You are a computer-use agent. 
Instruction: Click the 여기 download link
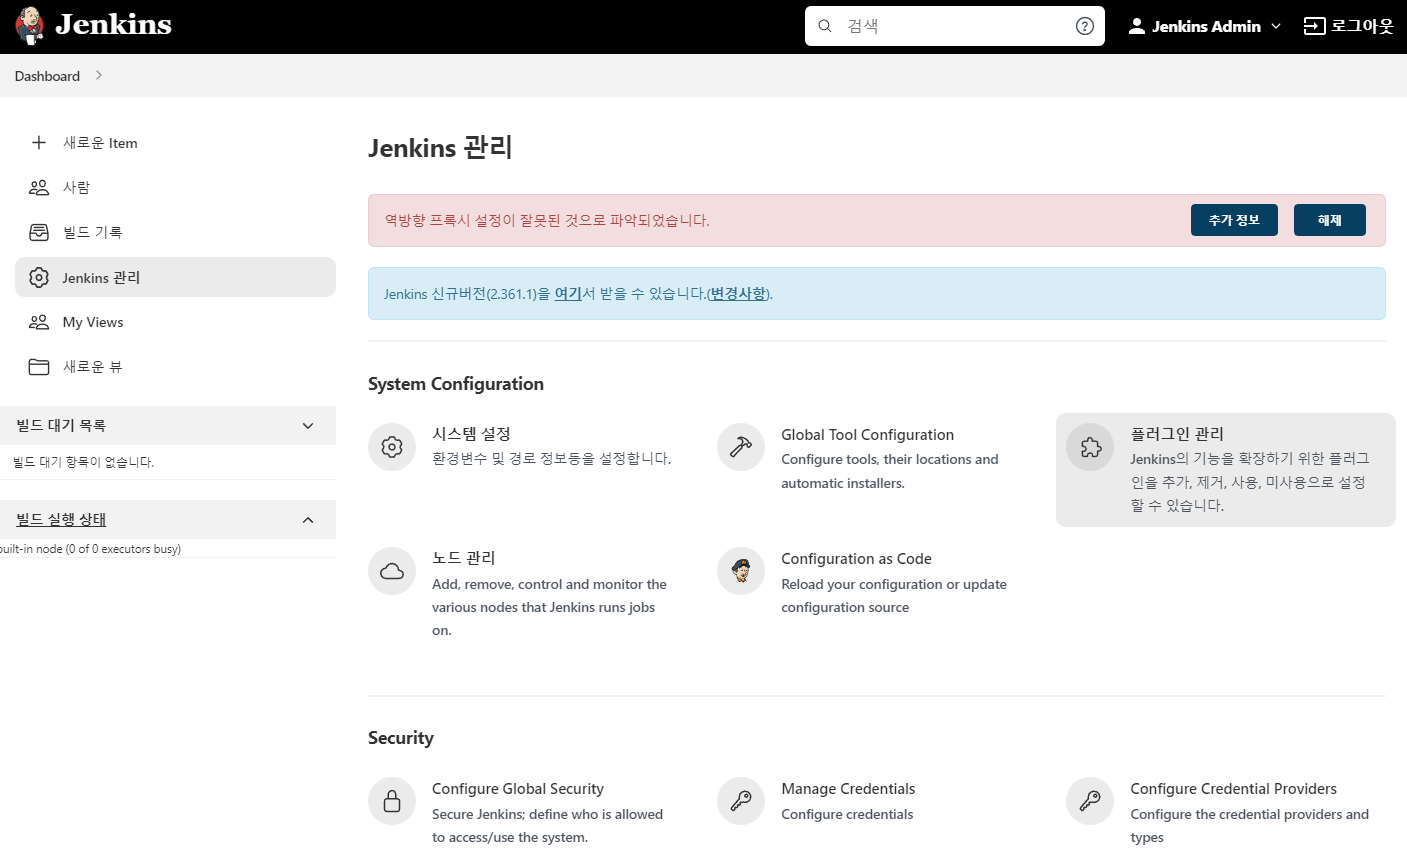pyautogui.click(x=568, y=294)
